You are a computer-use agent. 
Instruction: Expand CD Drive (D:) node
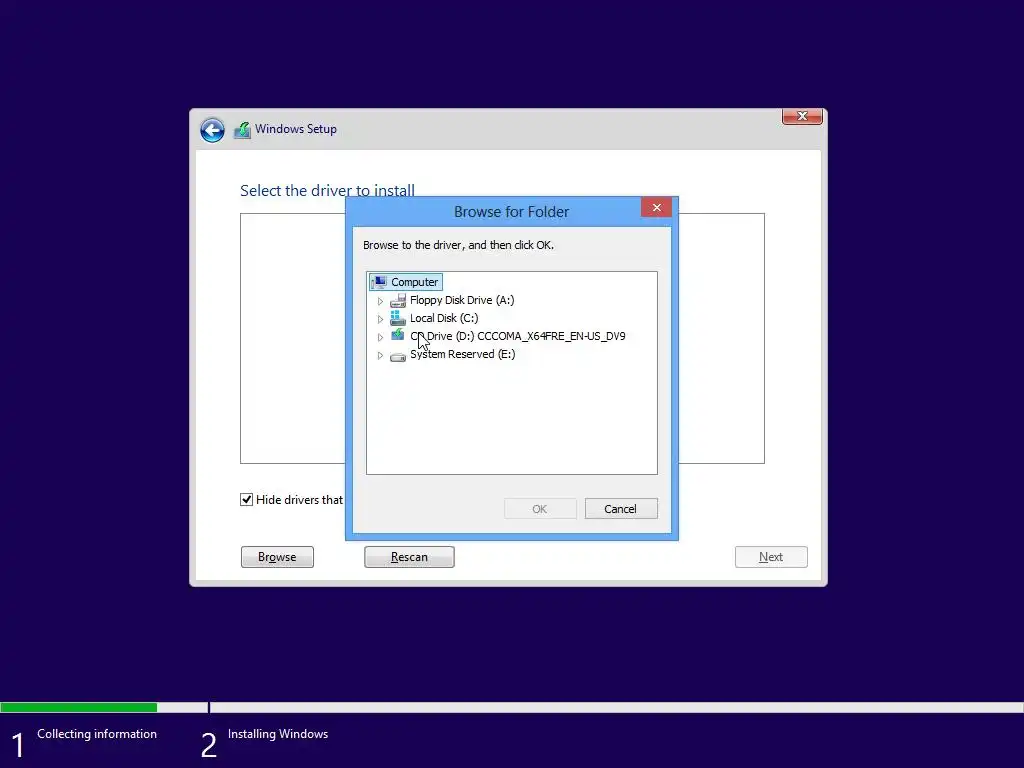(x=380, y=337)
